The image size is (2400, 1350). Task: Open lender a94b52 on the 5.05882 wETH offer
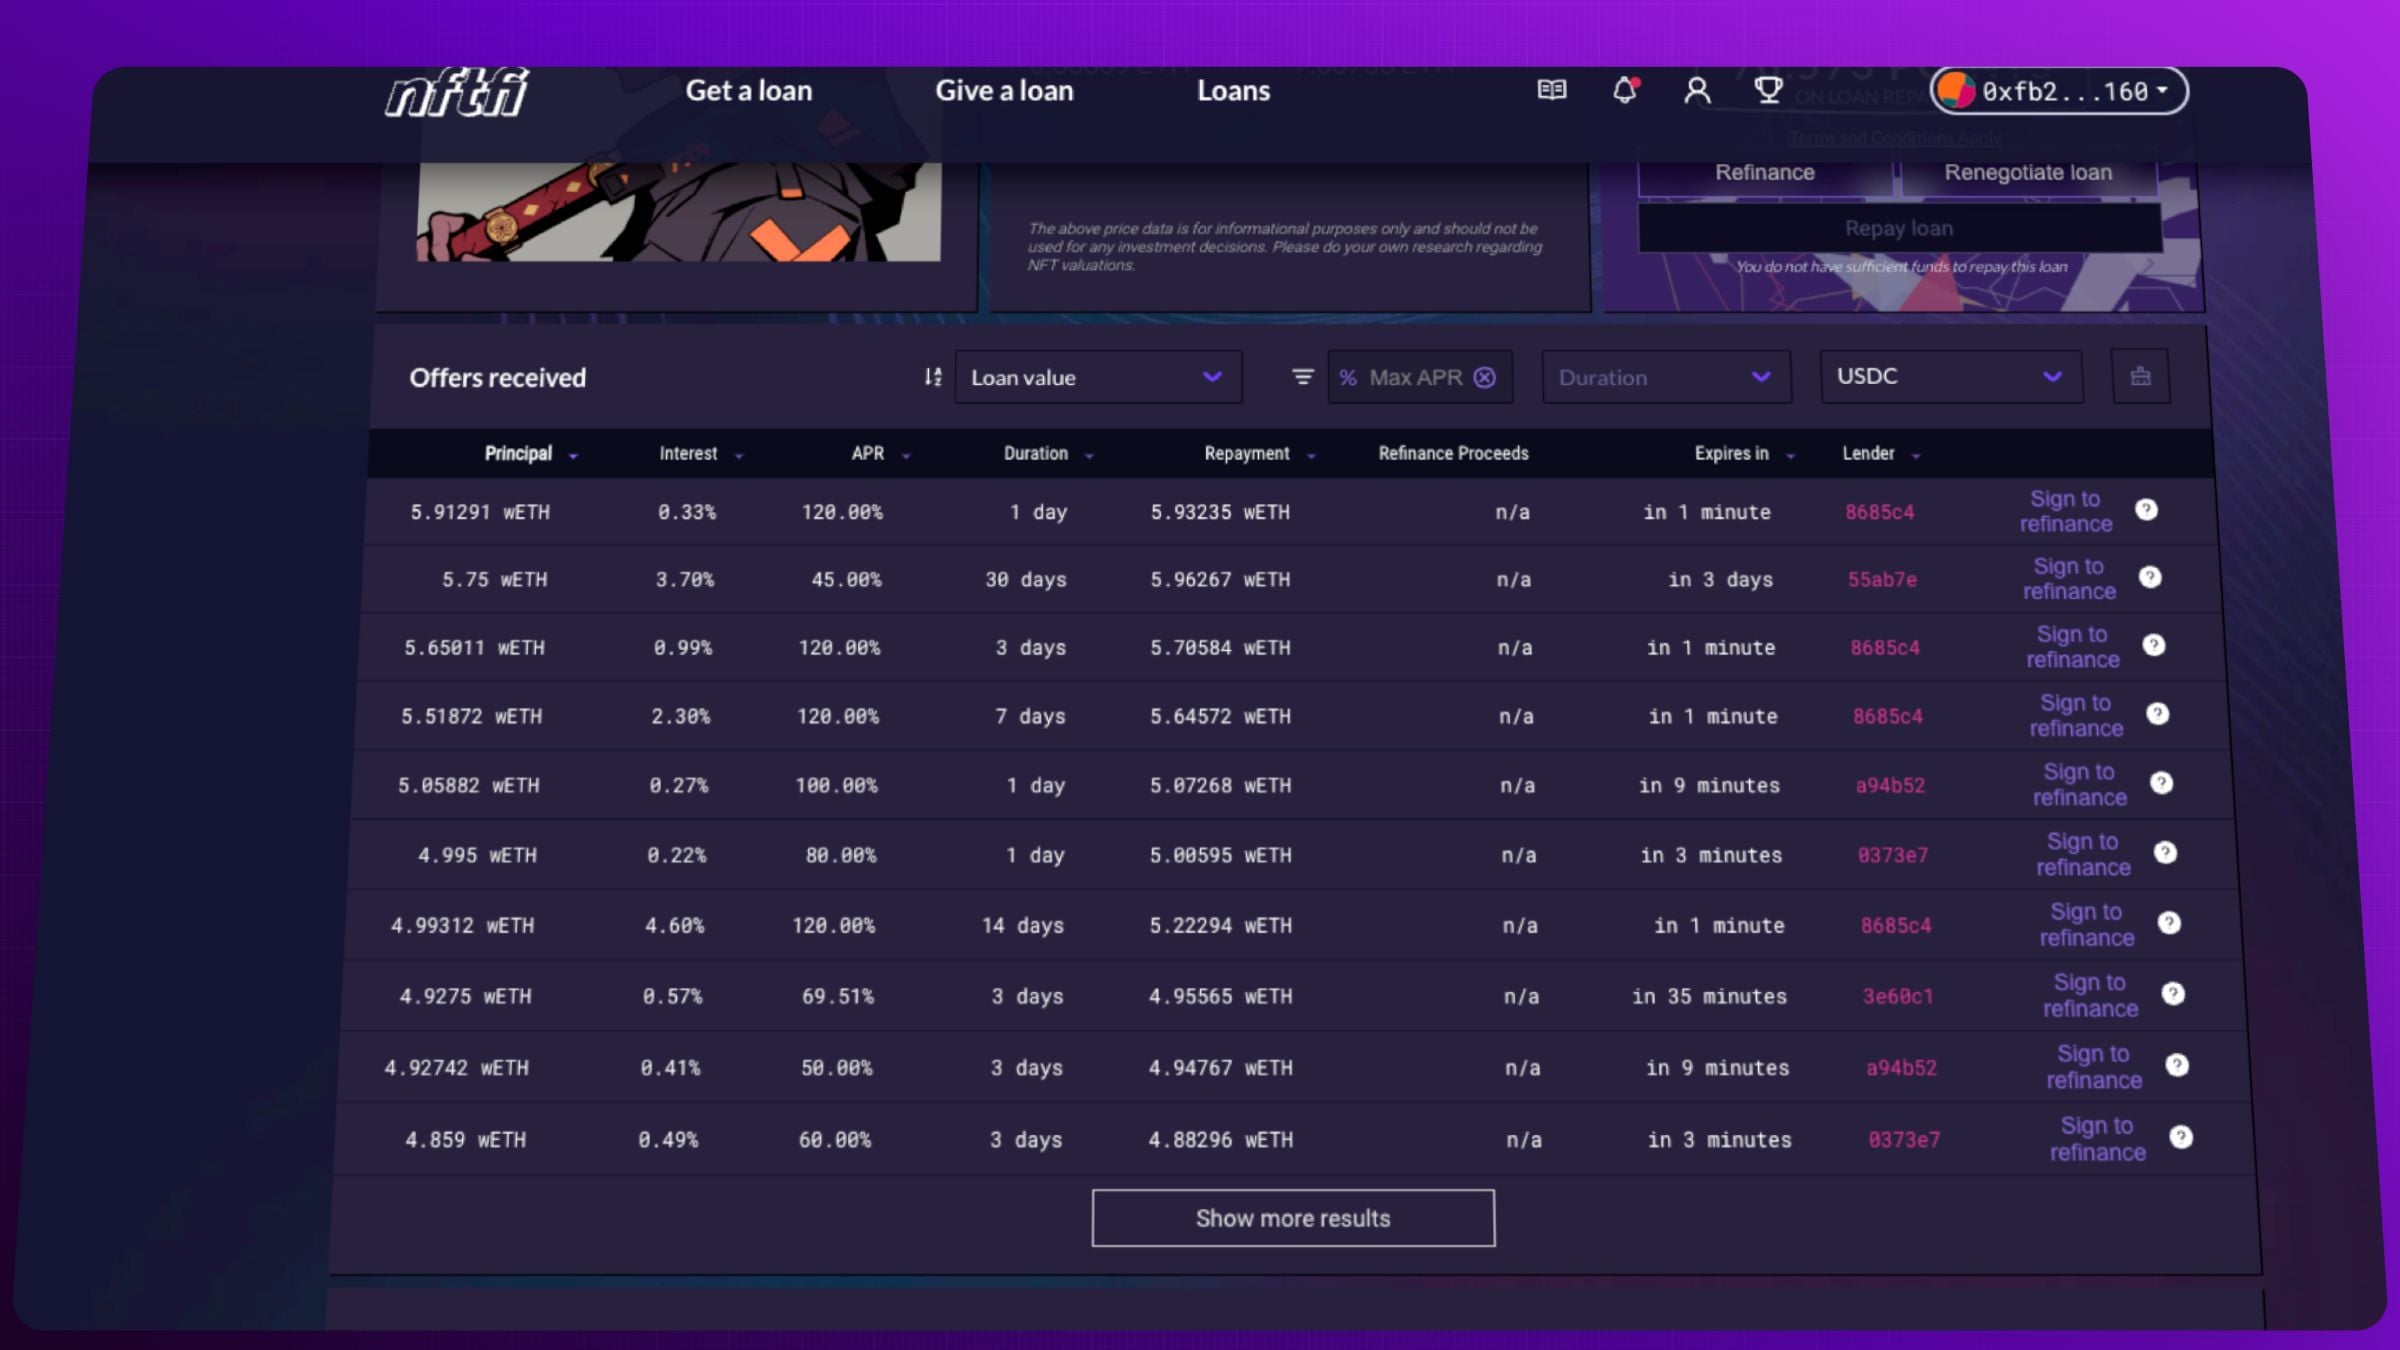pos(1890,786)
